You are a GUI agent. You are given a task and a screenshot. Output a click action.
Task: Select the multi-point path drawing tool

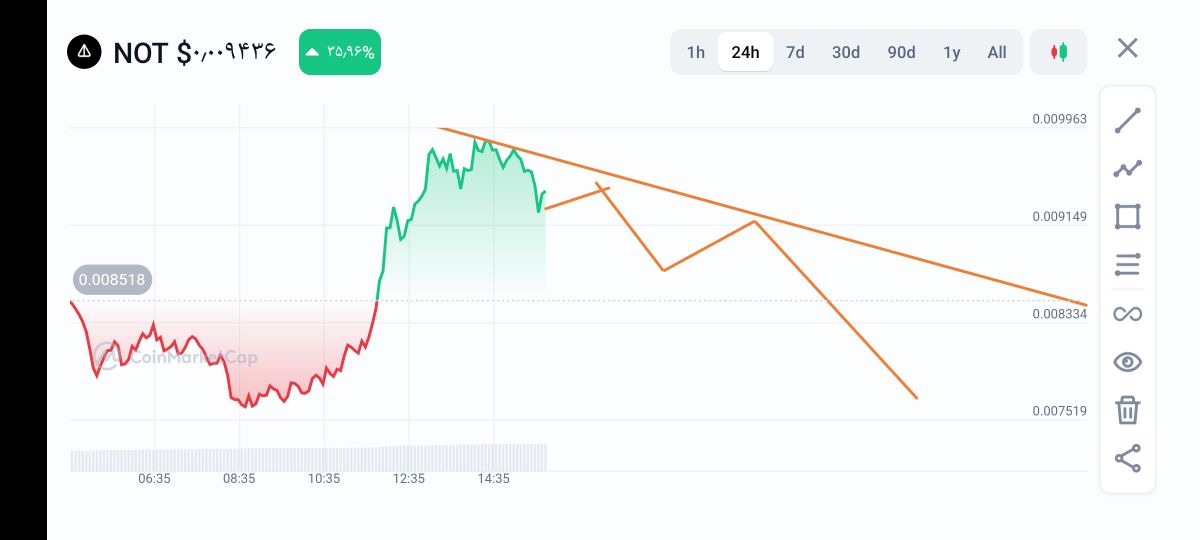pyautogui.click(x=1127, y=169)
